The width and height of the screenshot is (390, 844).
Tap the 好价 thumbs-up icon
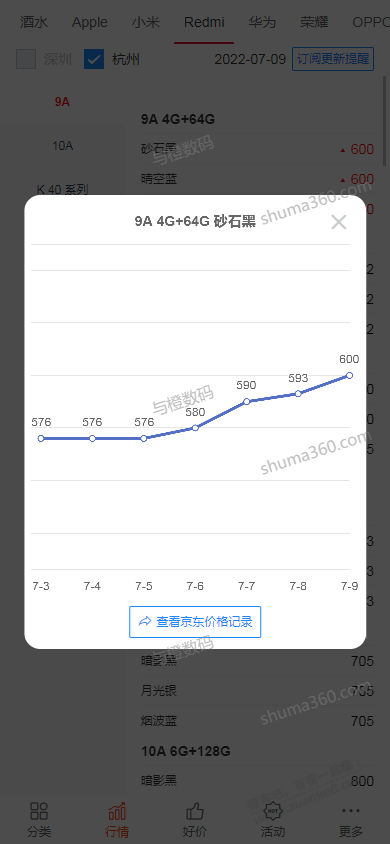[195, 810]
